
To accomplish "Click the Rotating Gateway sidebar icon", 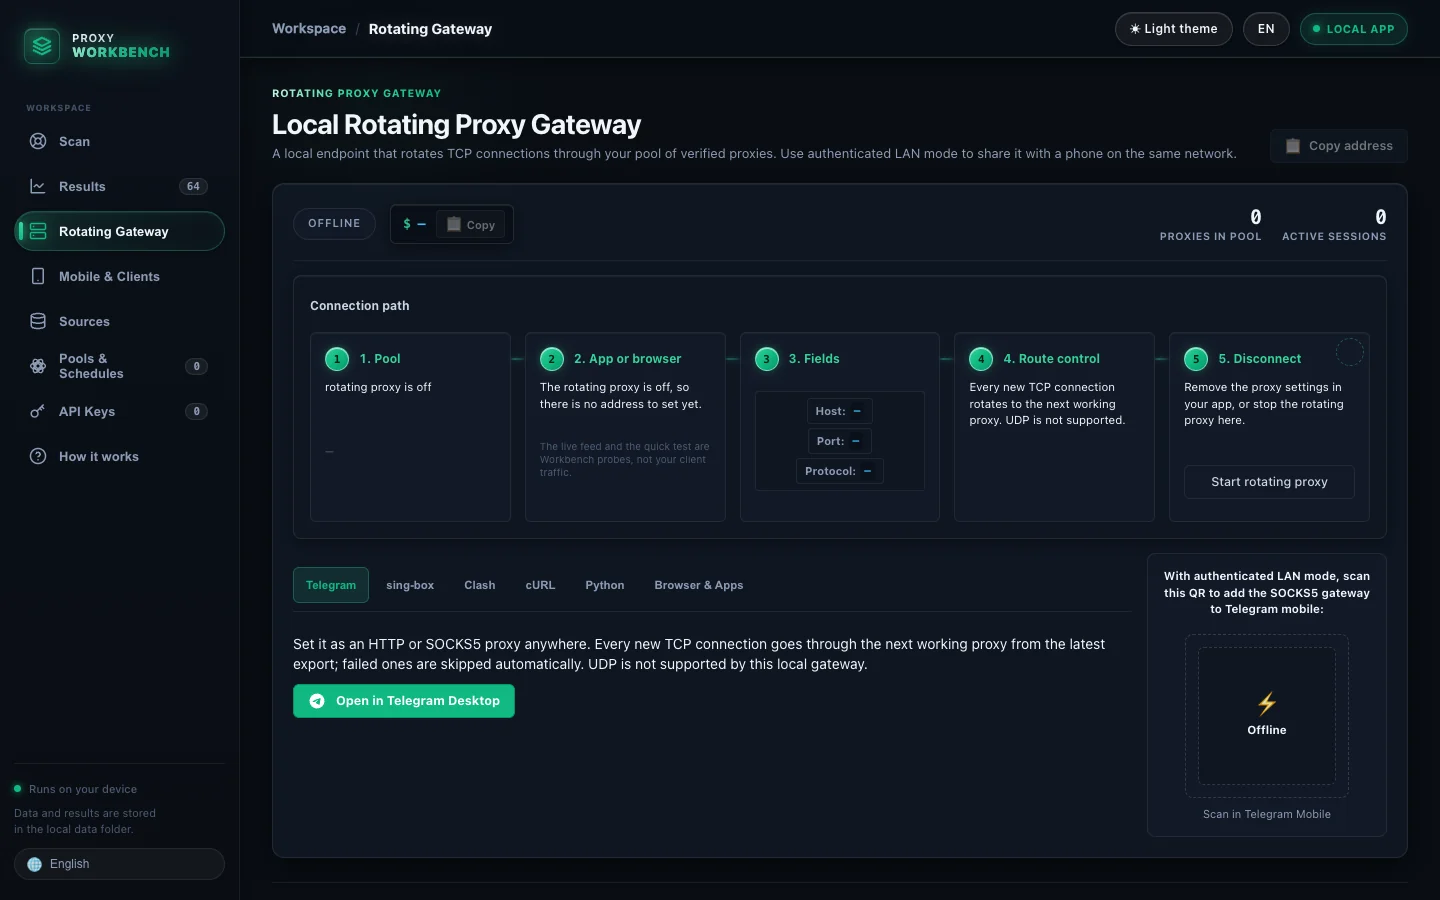I will tap(38, 231).
